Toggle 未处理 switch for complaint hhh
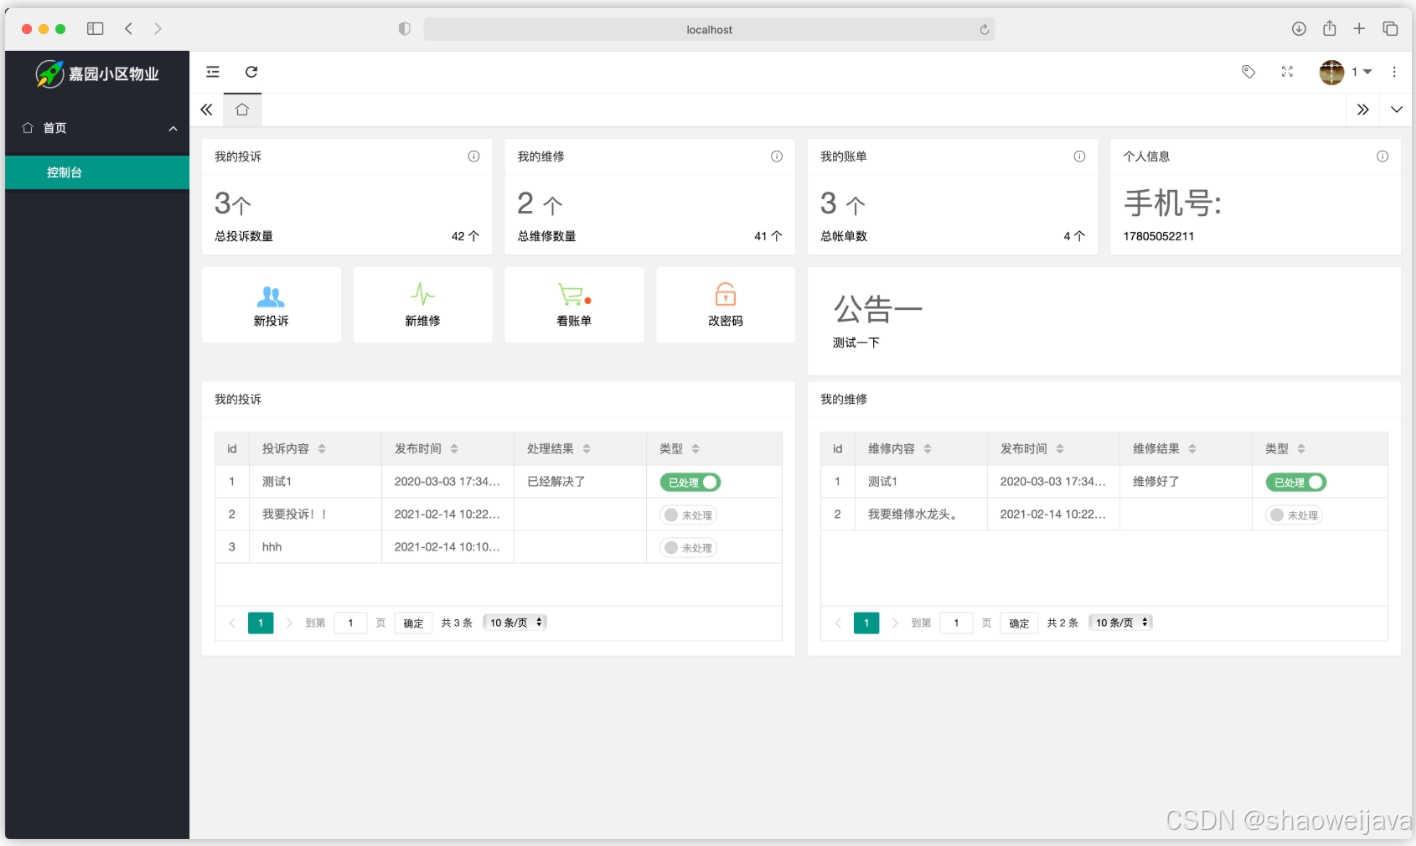The image size is (1416, 846). pyautogui.click(x=688, y=548)
